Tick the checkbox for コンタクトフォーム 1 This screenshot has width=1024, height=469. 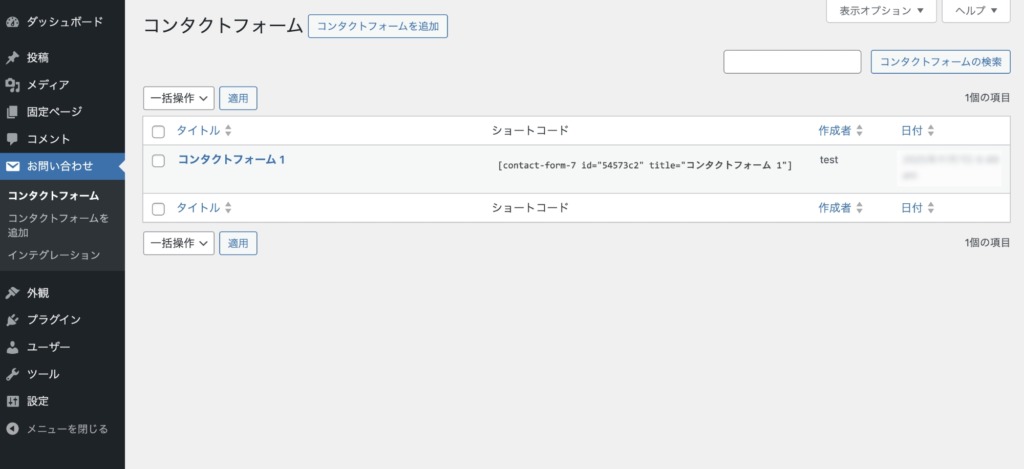click(x=158, y=160)
